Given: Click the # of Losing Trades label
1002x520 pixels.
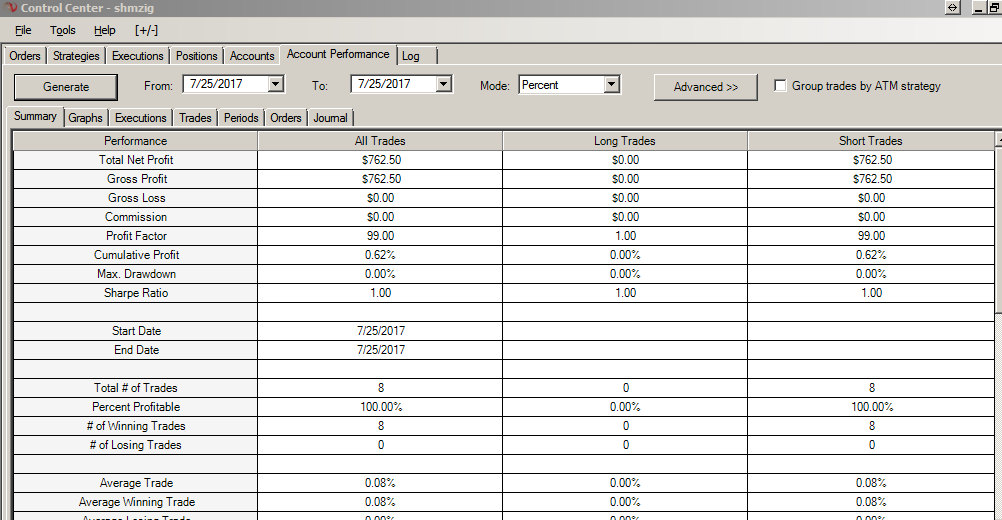Looking at the screenshot, I should pyautogui.click(x=135, y=445).
